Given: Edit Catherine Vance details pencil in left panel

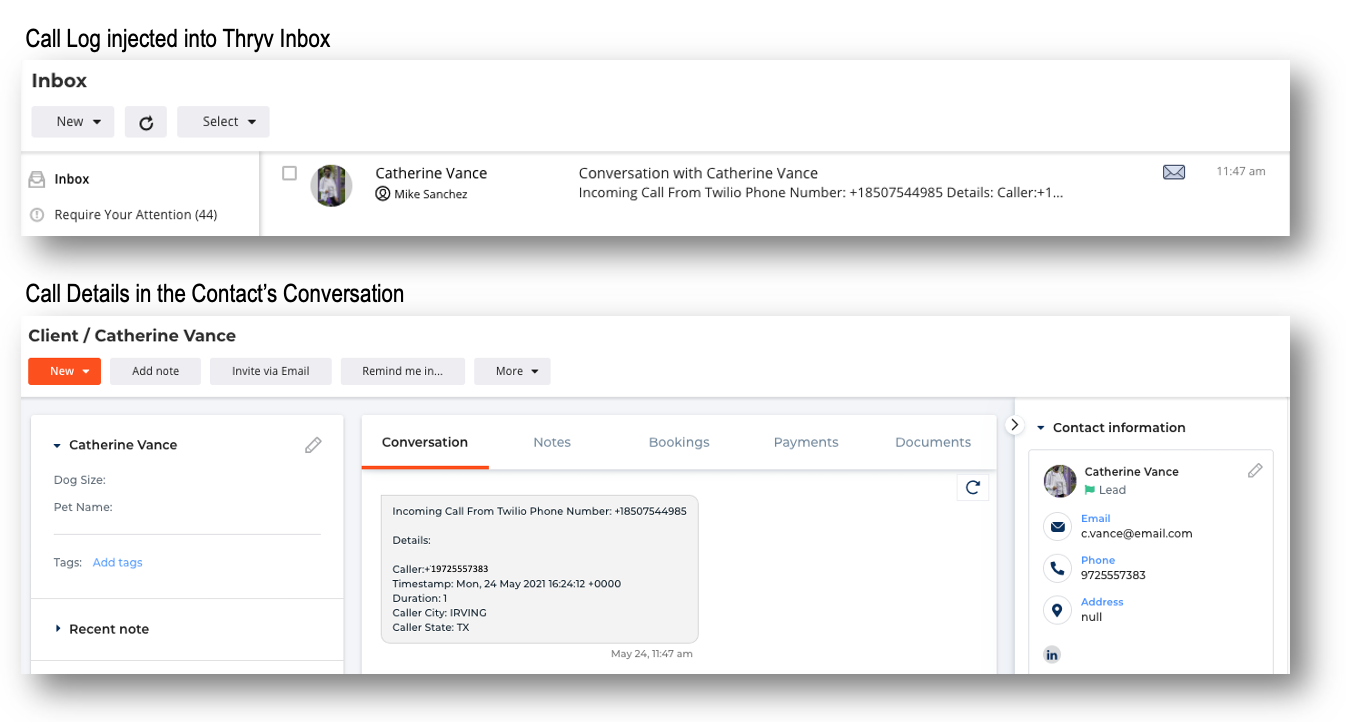Looking at the screenshot, I should pyautogui.click(x=313, y=445).
